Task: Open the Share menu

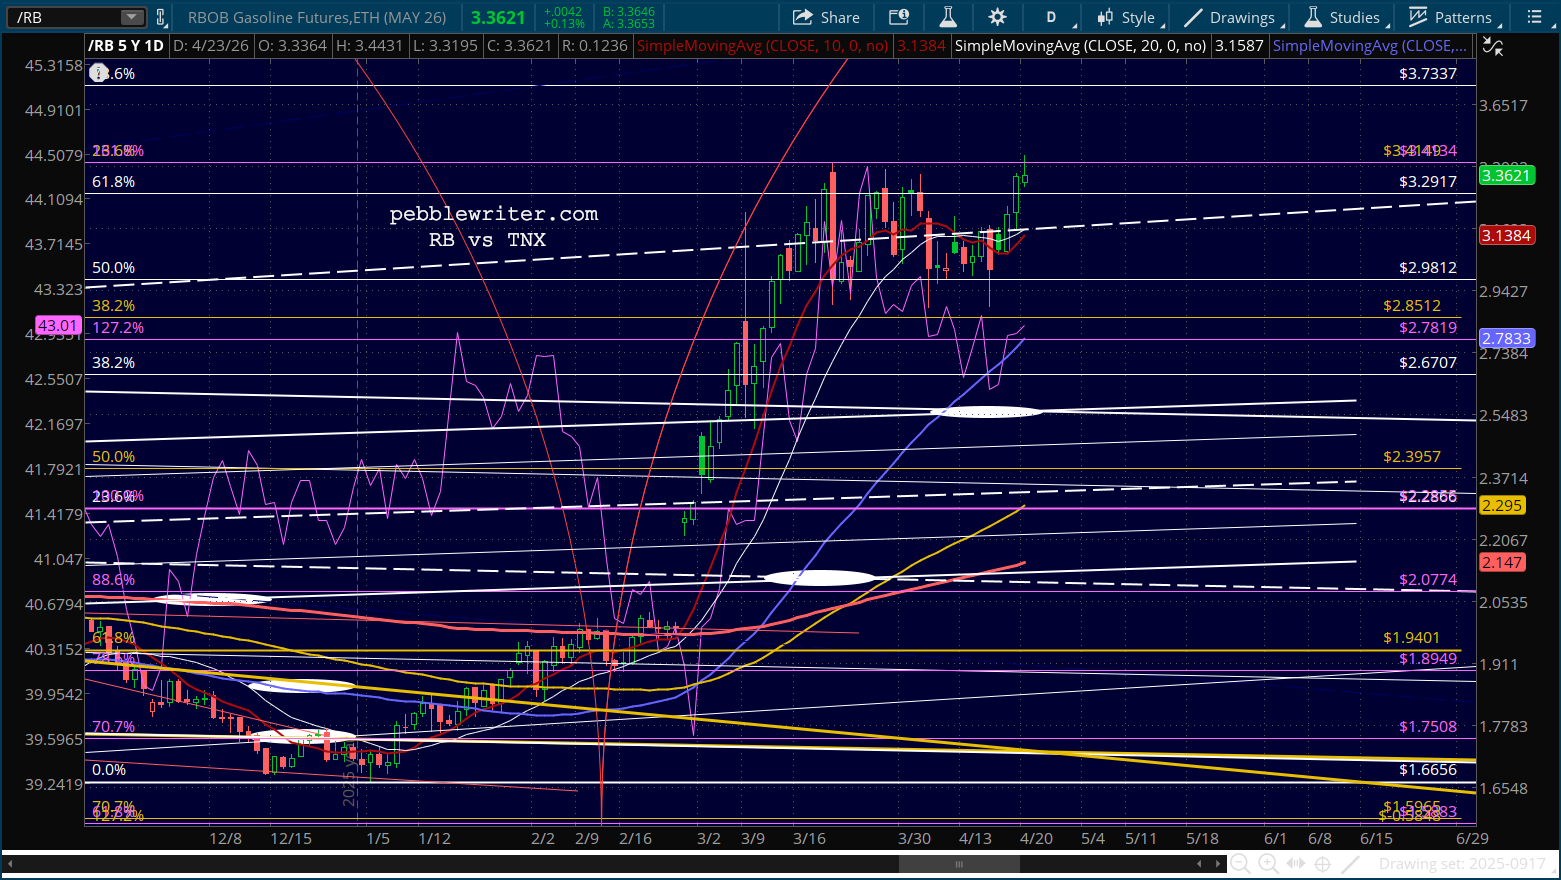Action: (826, 17)
